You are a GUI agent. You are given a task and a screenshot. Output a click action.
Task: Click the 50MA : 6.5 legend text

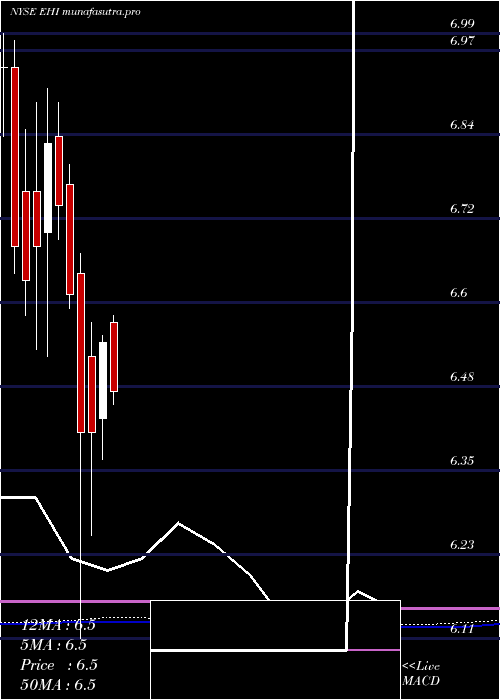click(58, 684)
